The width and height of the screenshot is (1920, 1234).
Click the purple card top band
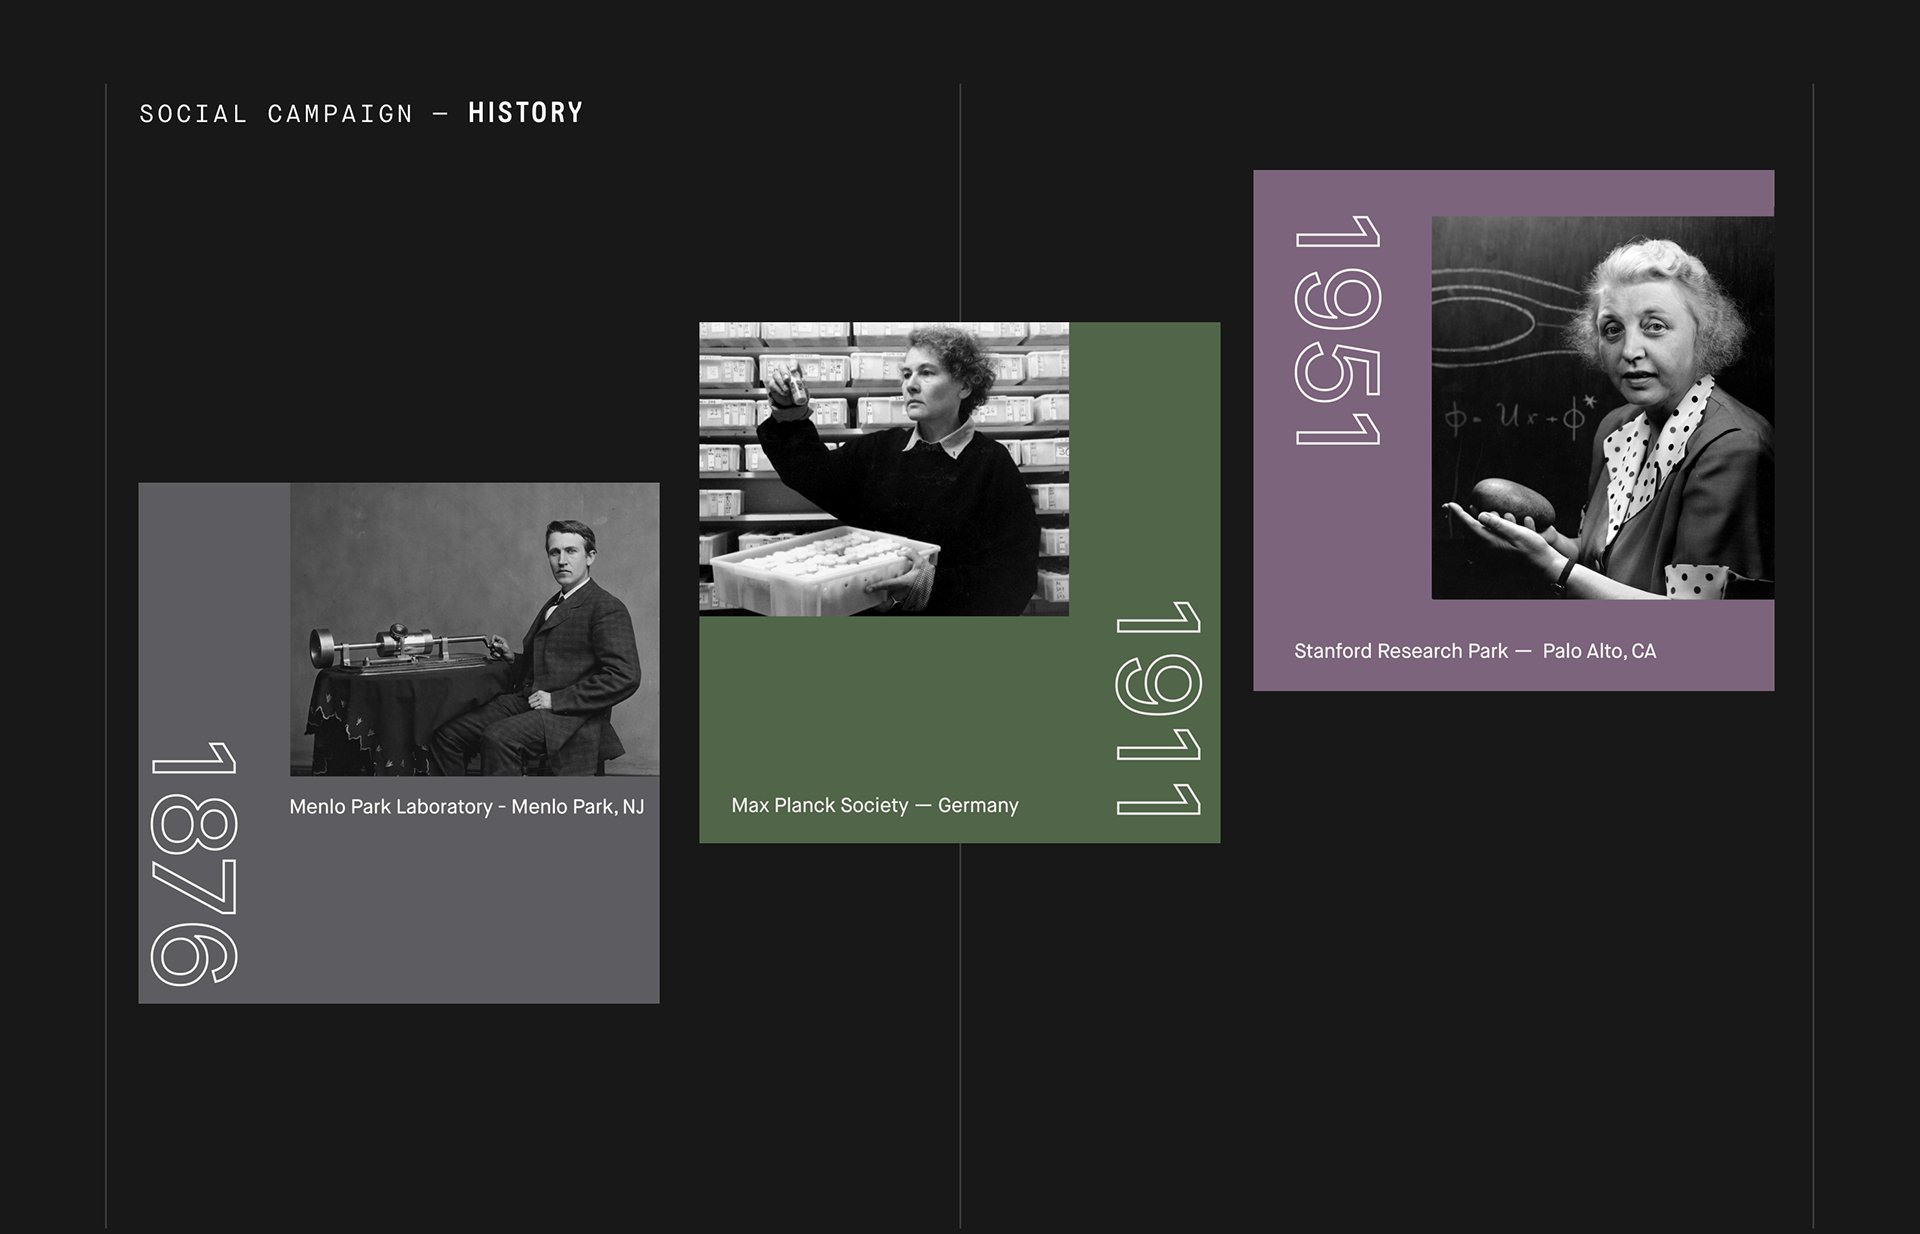(x=1512, y=191)
